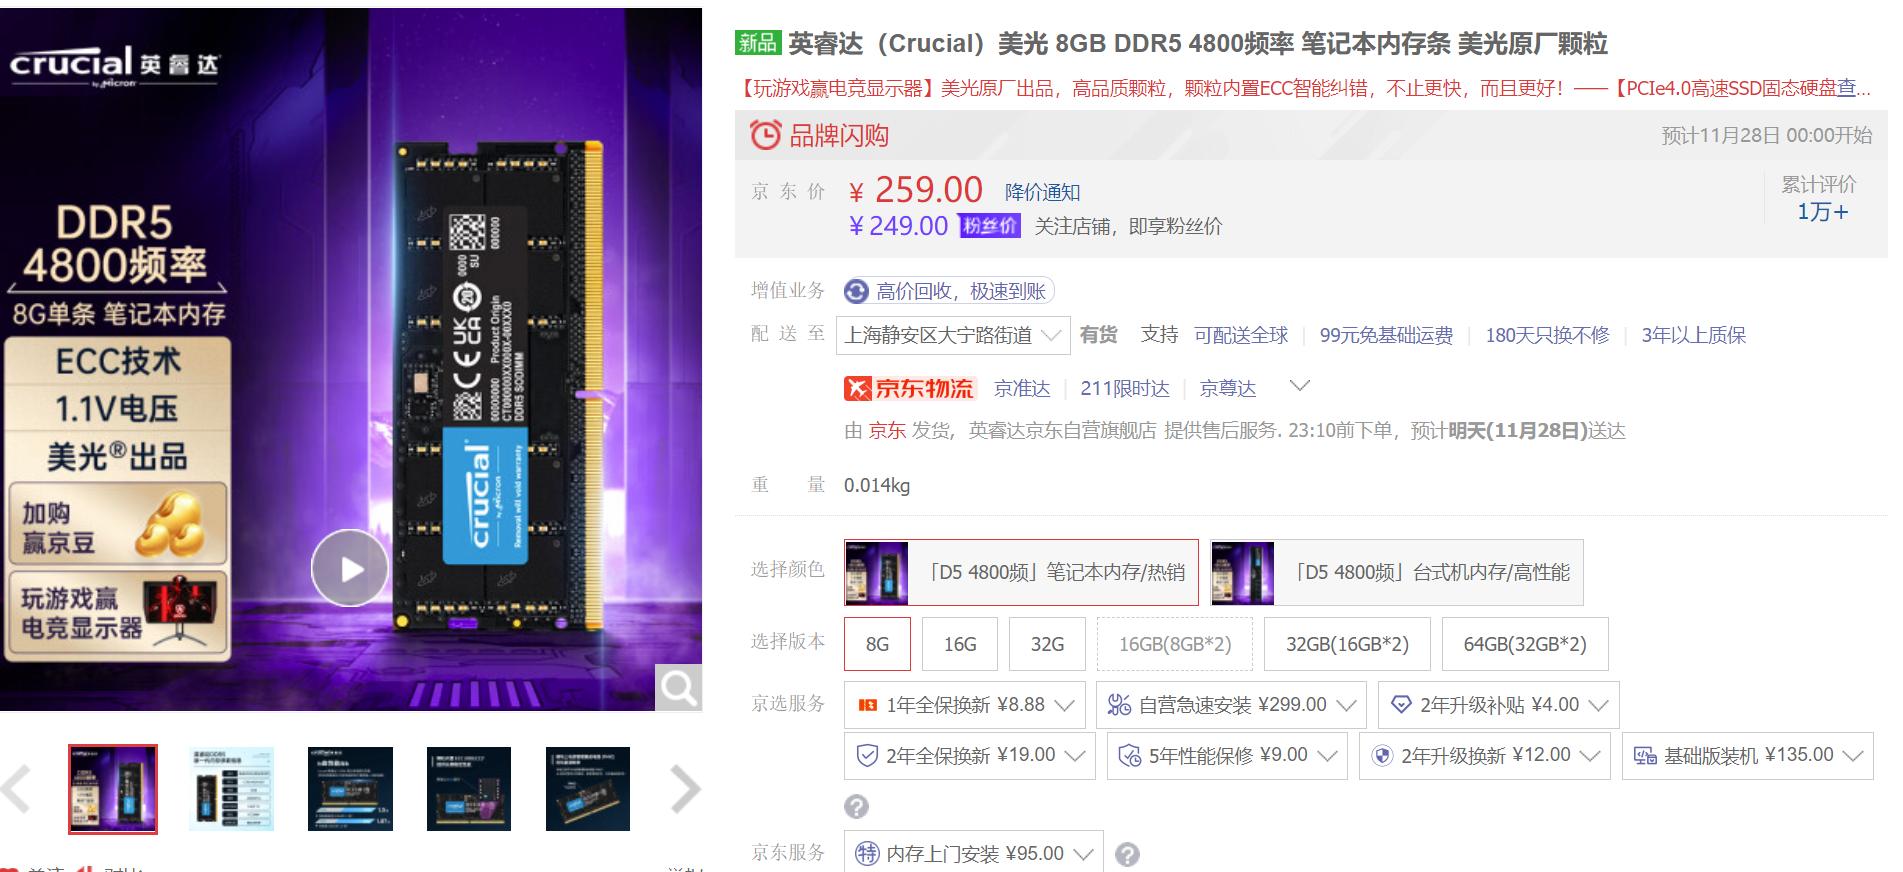Click 京尊达 delivery option
Image resolution: width=1903 pixels, height=872 pixels.
point(1228,388)
